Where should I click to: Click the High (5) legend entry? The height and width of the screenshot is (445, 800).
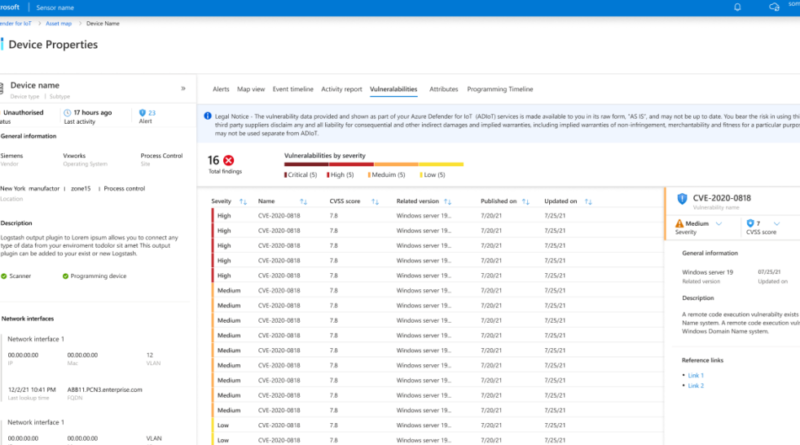[340, 175]
